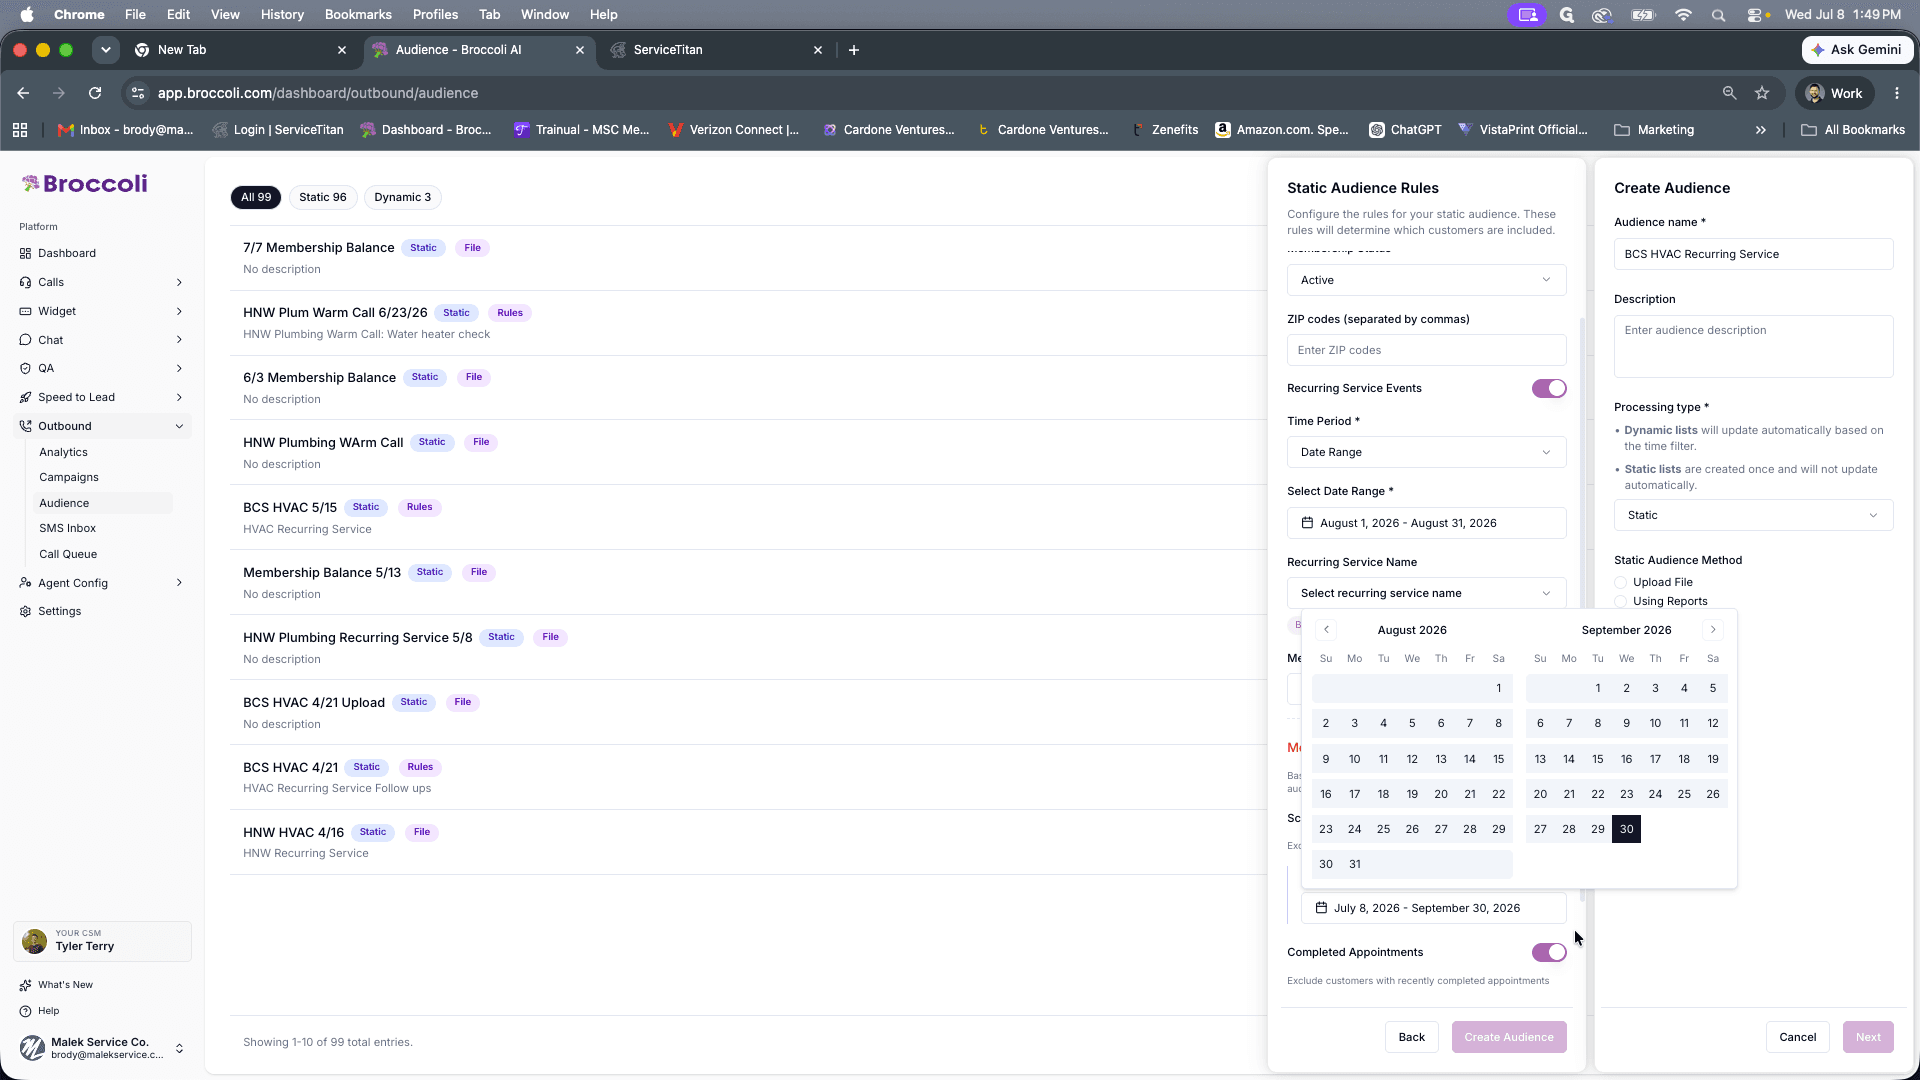Click the Tyler Terry CSM card
The width and height of the screenshot is (1920, 1080).
click(102, 941)
